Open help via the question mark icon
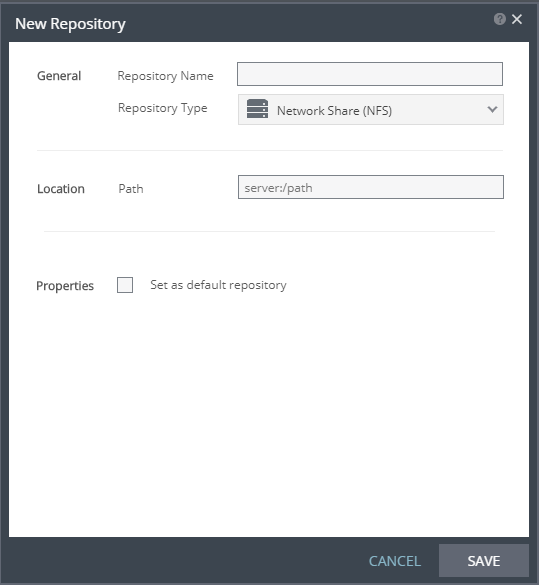The height and width of the screenshot is (585, 539). pos(499,19)
